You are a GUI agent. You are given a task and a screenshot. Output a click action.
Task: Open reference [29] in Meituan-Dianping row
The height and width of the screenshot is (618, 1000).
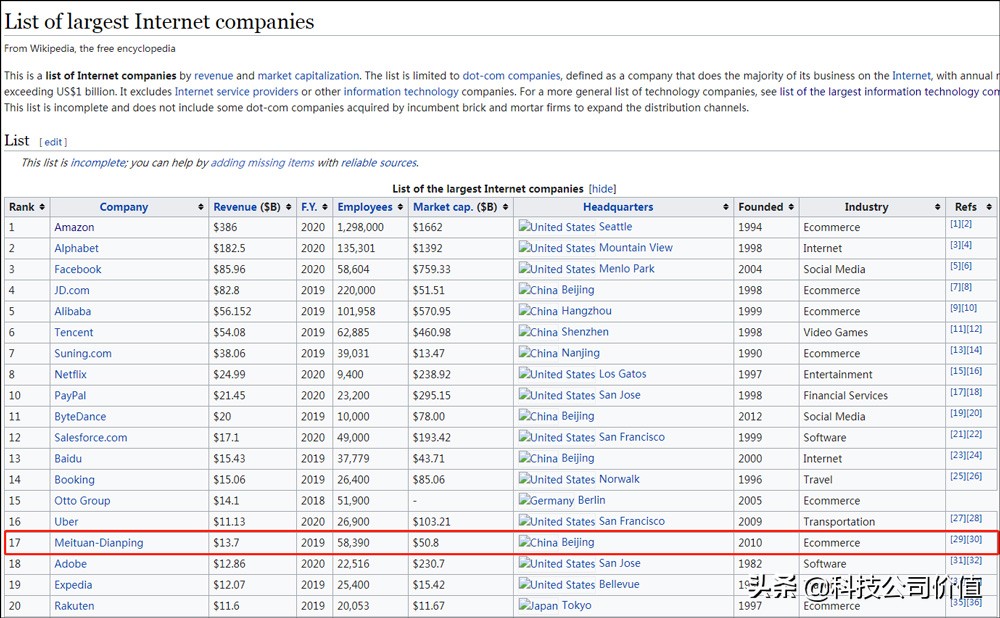point(956,540)
